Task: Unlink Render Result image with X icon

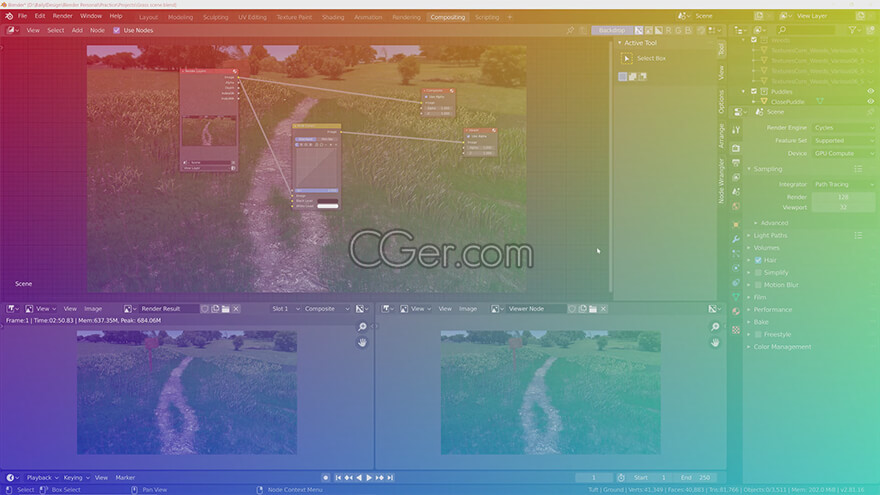Action: (236, 309)
